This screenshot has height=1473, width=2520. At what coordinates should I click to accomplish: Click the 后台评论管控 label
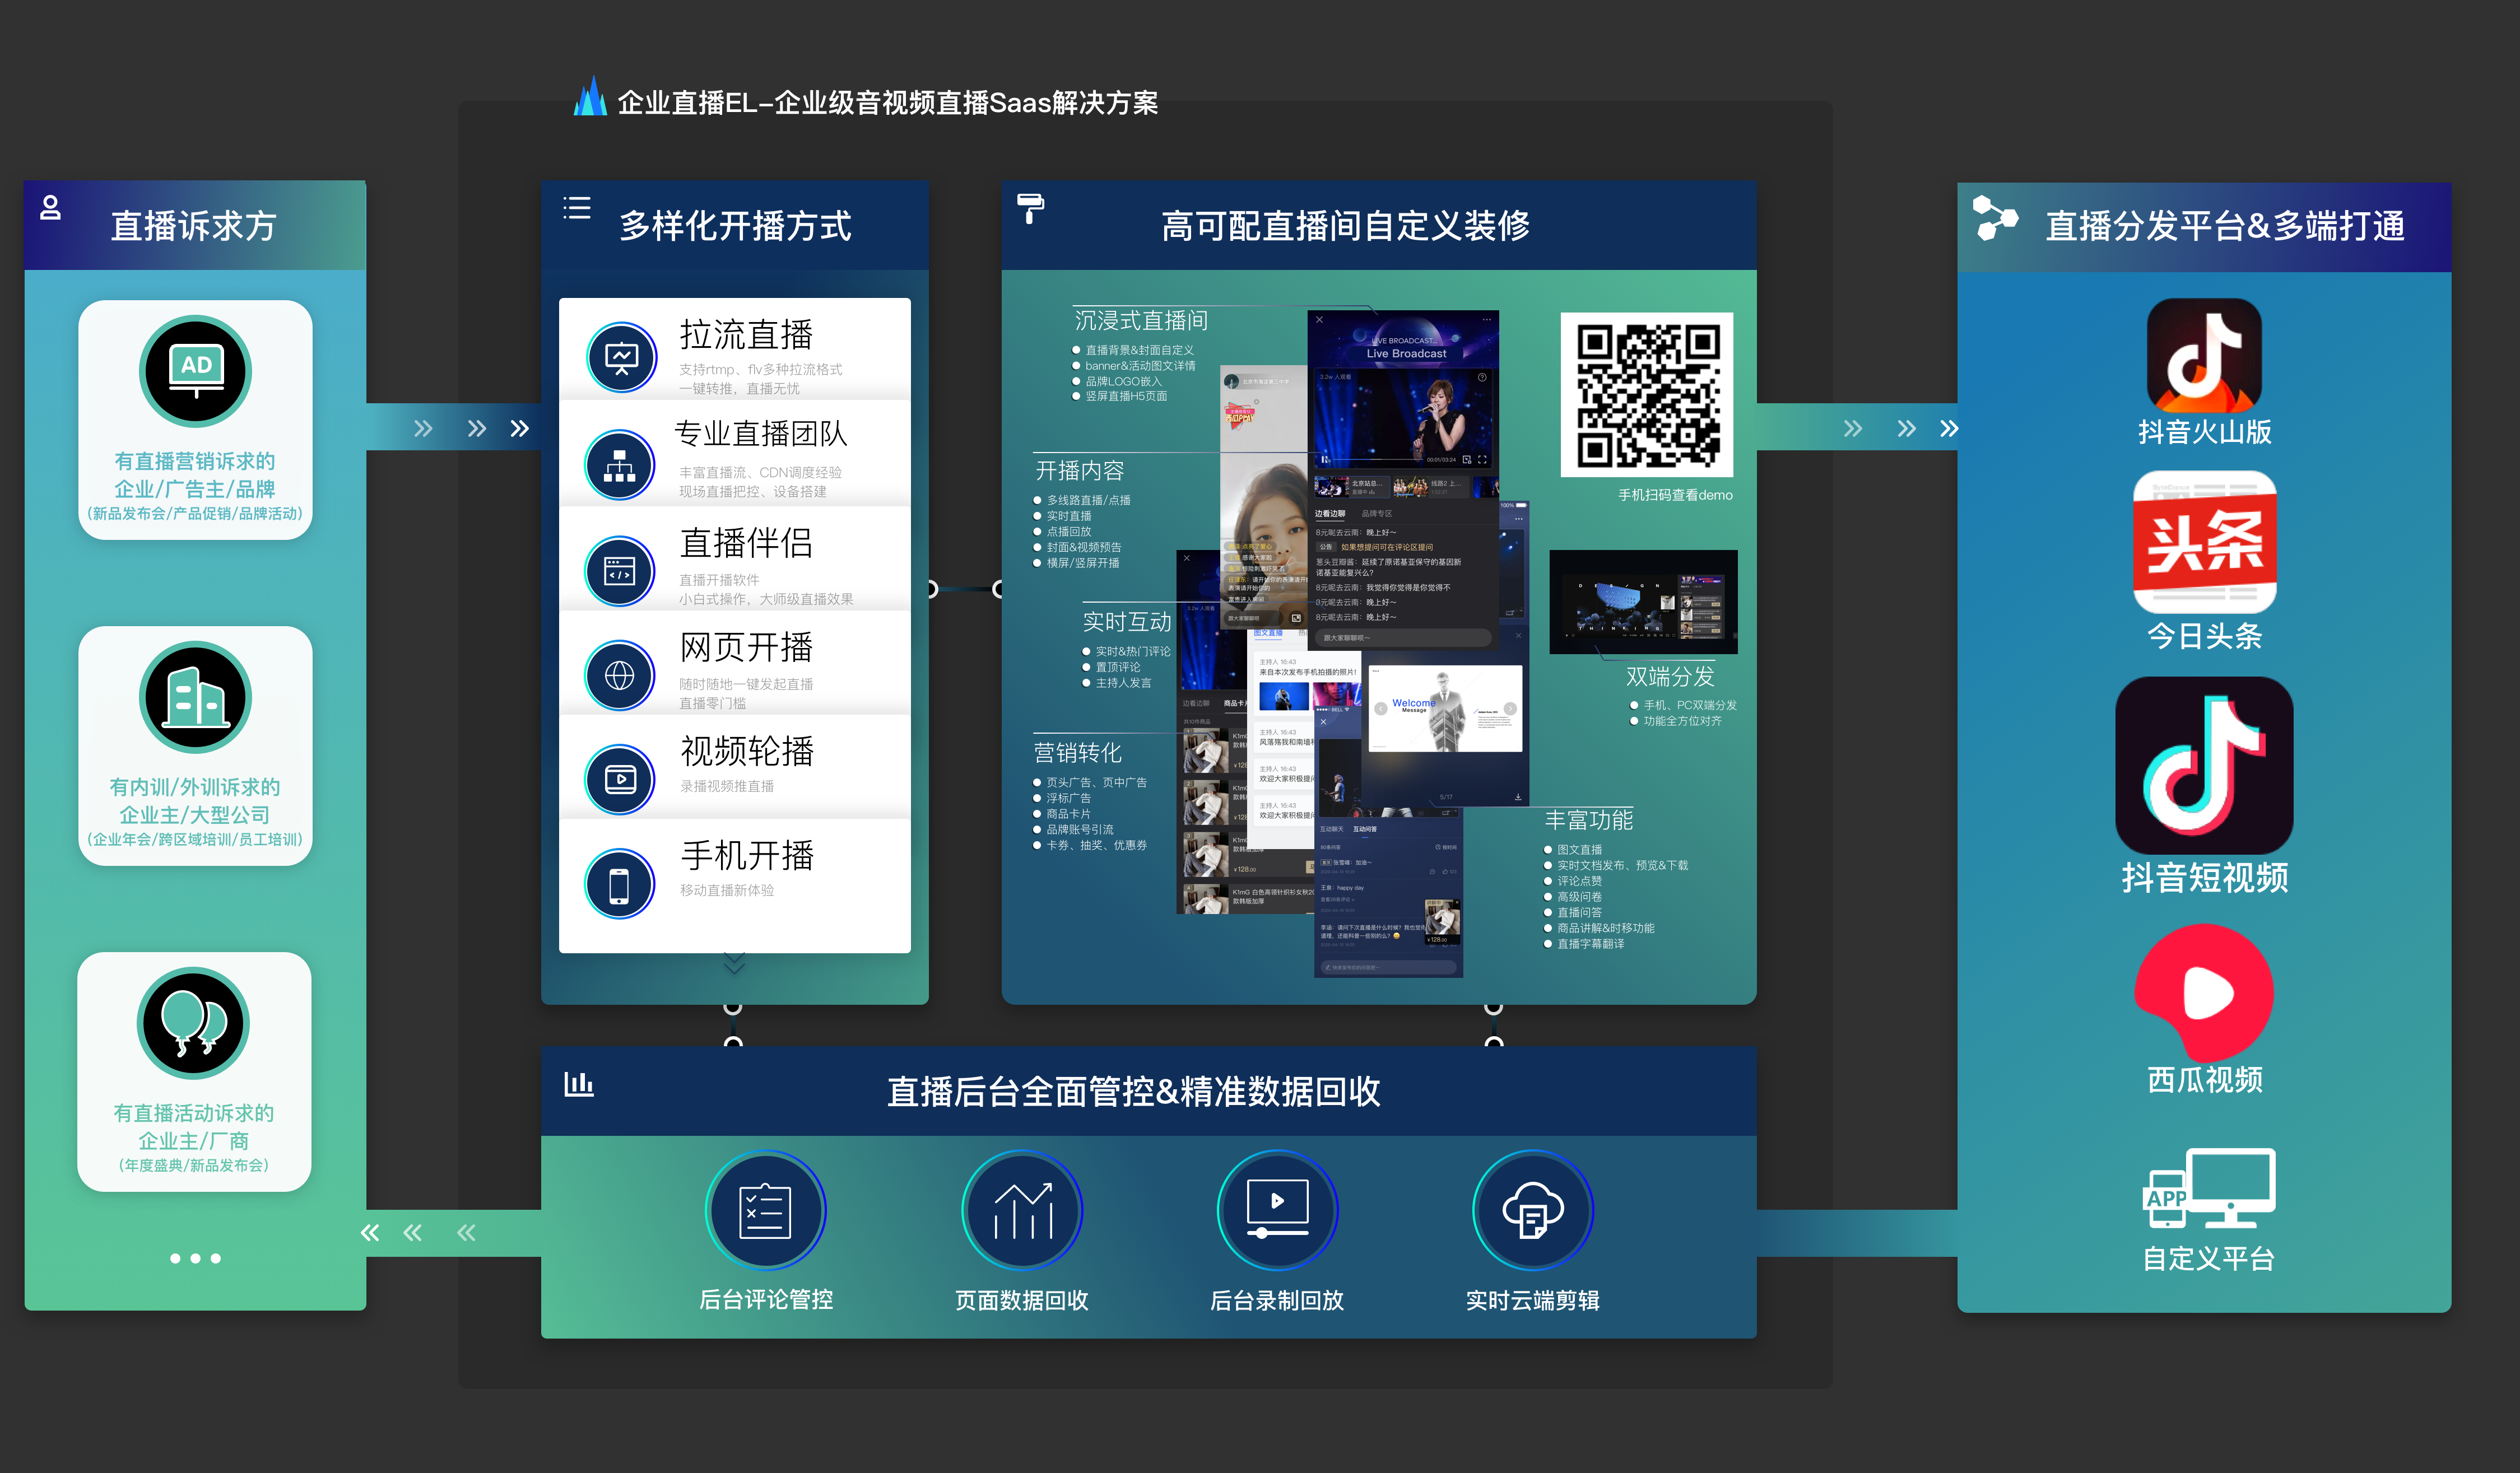point(766,1300)
